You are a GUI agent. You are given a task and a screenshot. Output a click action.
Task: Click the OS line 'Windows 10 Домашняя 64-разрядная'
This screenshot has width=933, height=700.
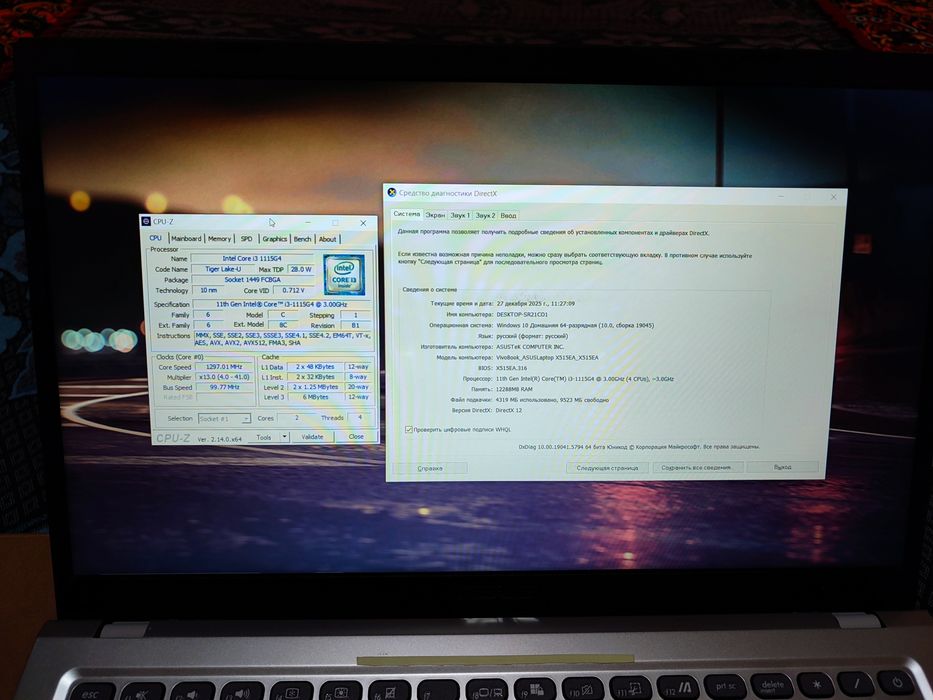pyautogui.click(x=575, y=326)
